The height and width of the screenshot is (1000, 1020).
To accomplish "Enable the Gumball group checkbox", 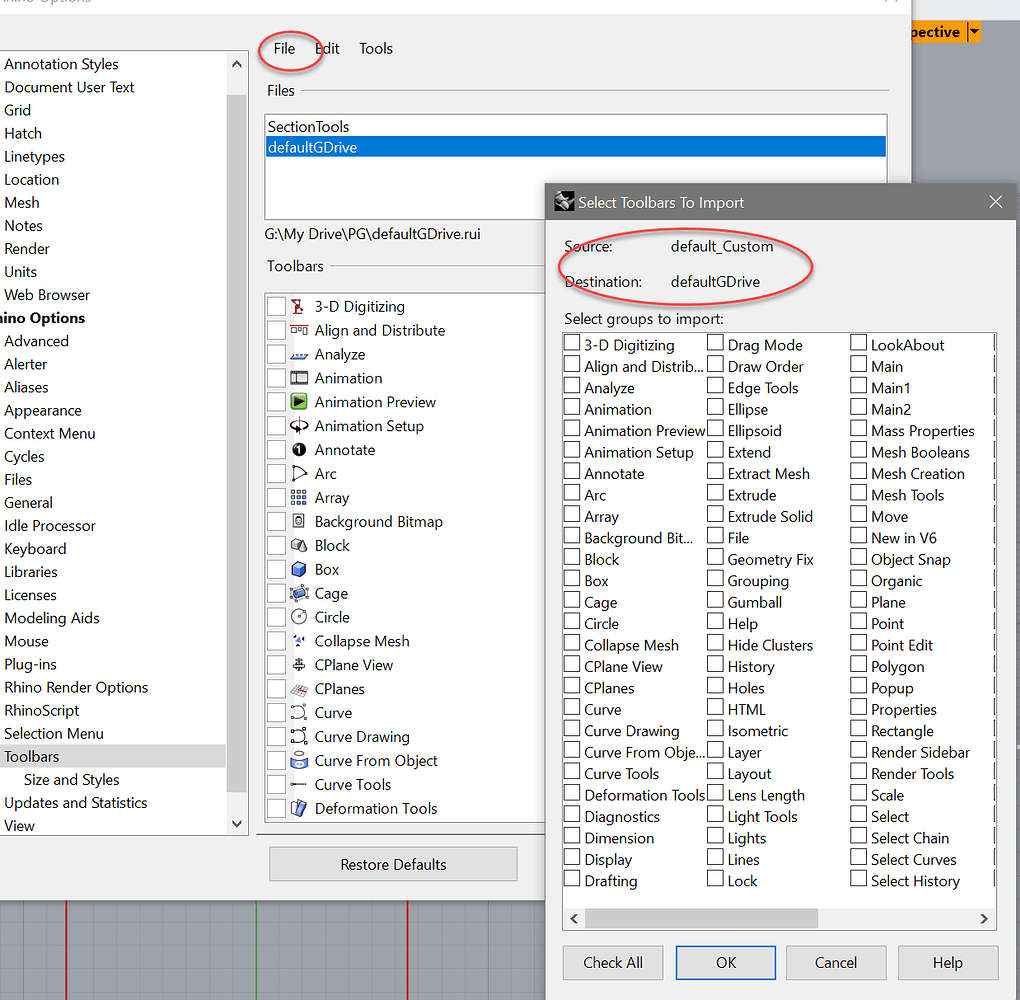I will (x=716, y=601).
